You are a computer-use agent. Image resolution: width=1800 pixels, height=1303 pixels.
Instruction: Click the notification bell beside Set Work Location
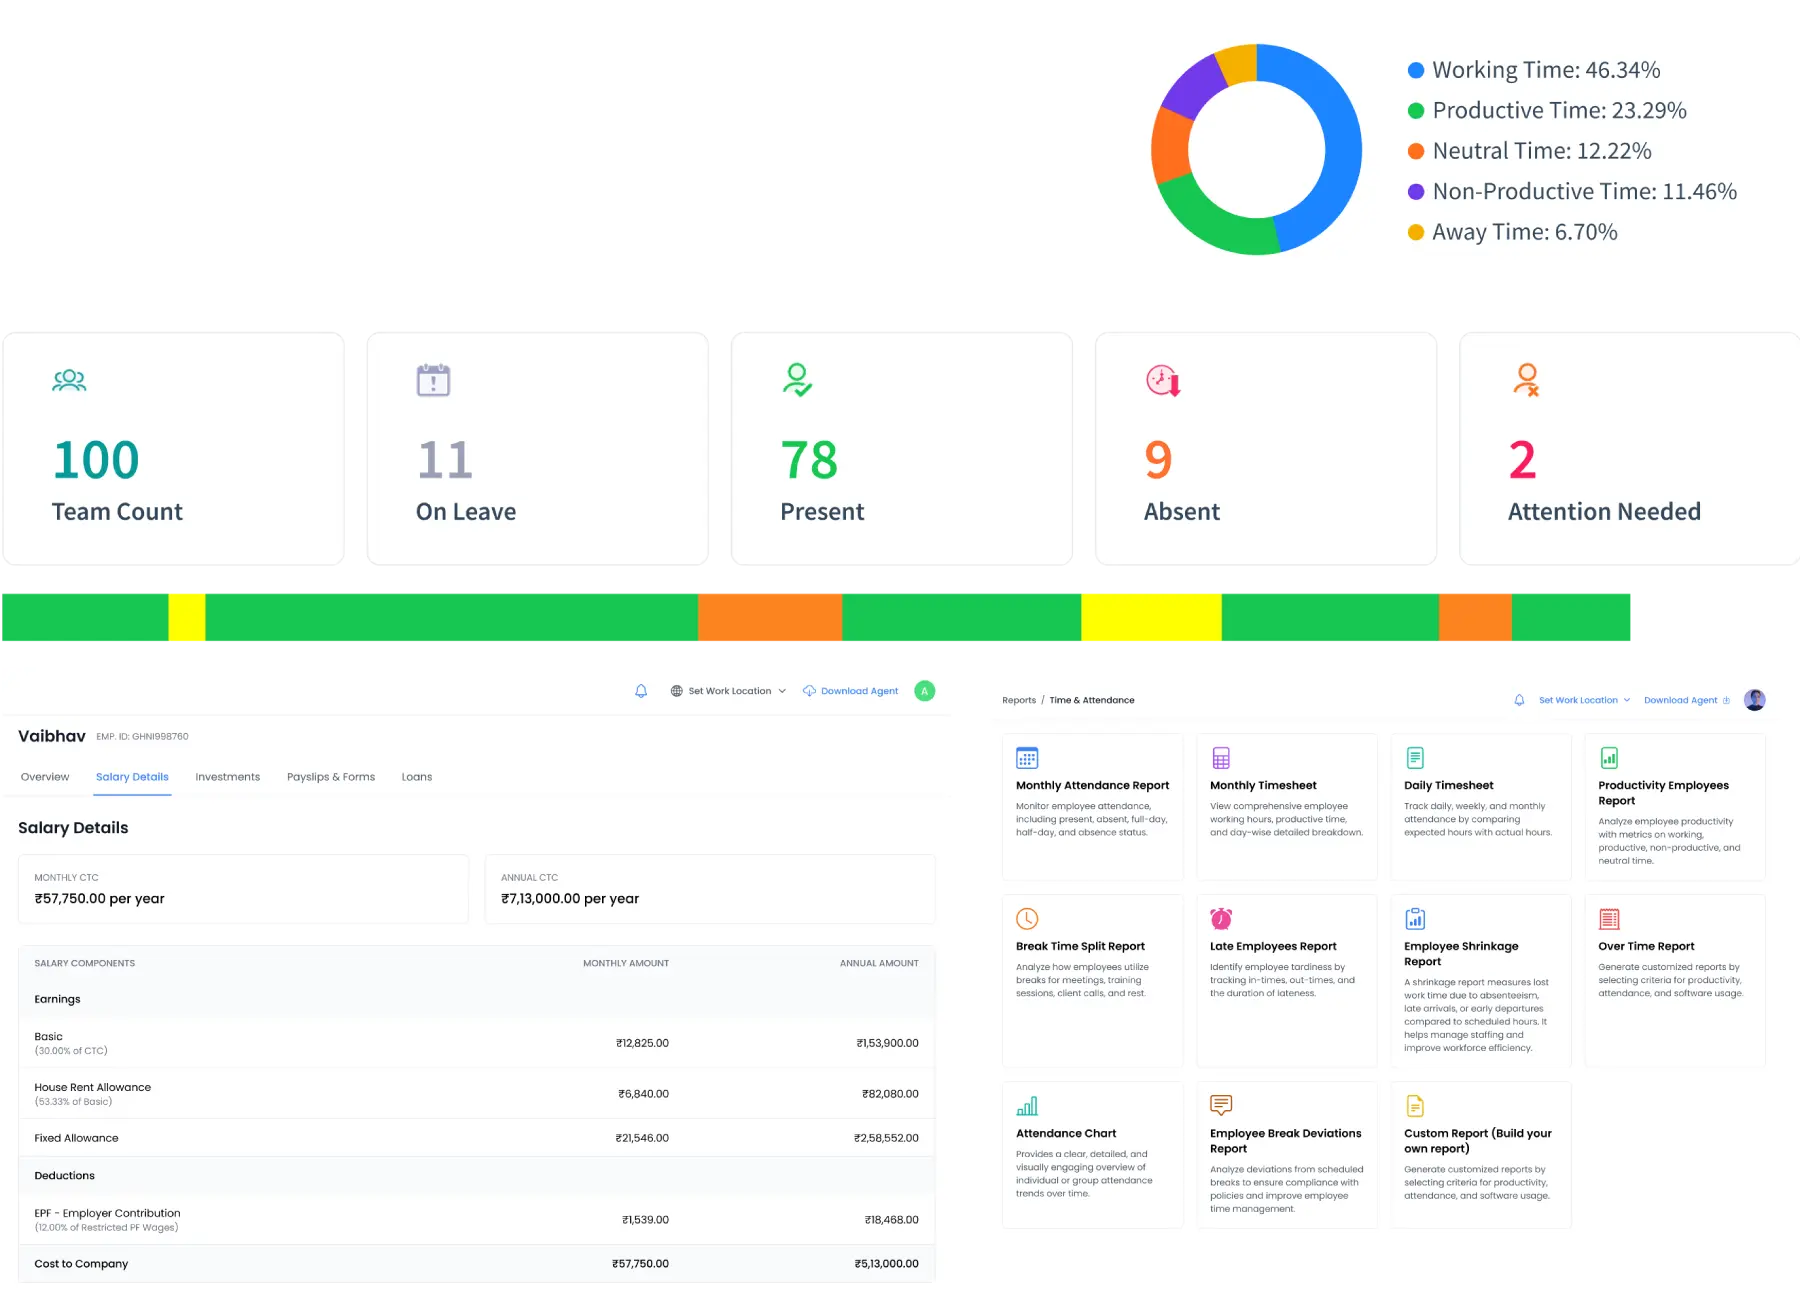click(640, 690)
